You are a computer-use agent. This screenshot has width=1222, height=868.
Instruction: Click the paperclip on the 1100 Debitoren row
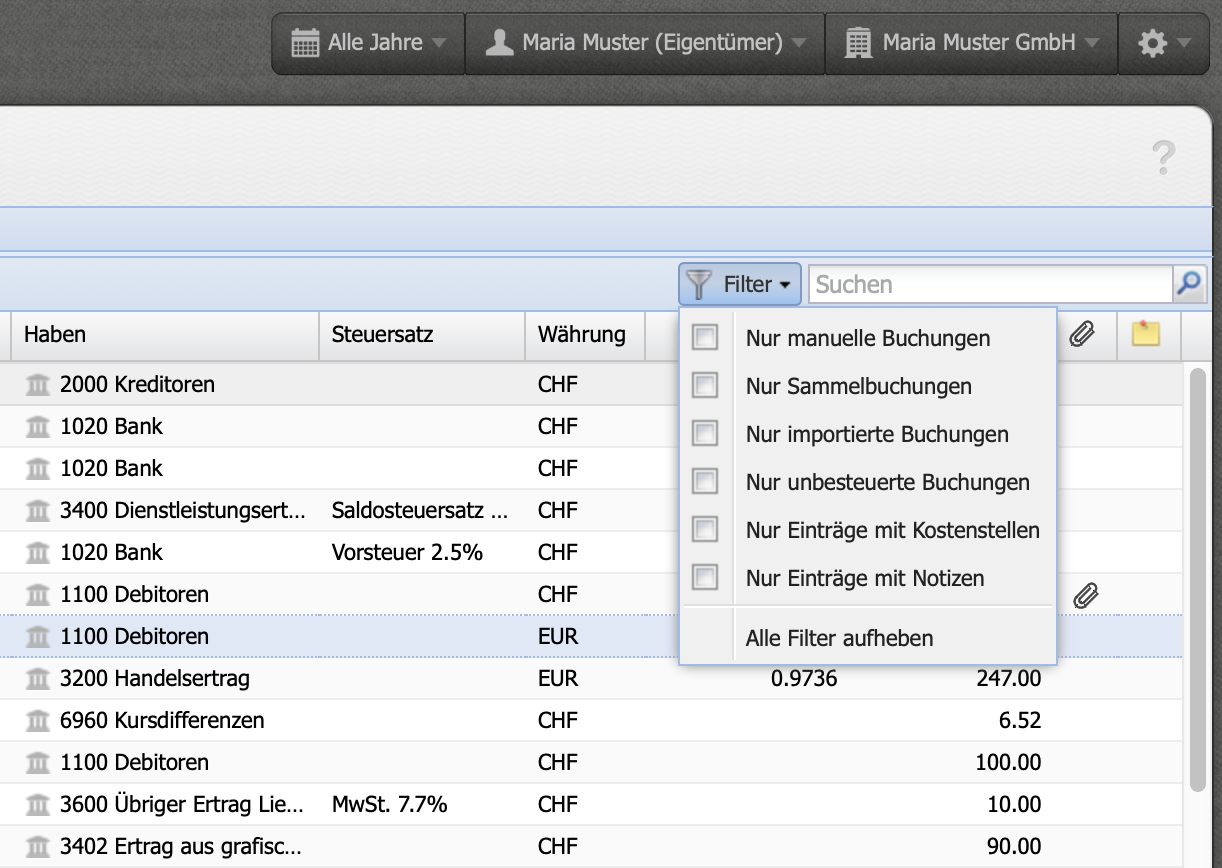1086,594
